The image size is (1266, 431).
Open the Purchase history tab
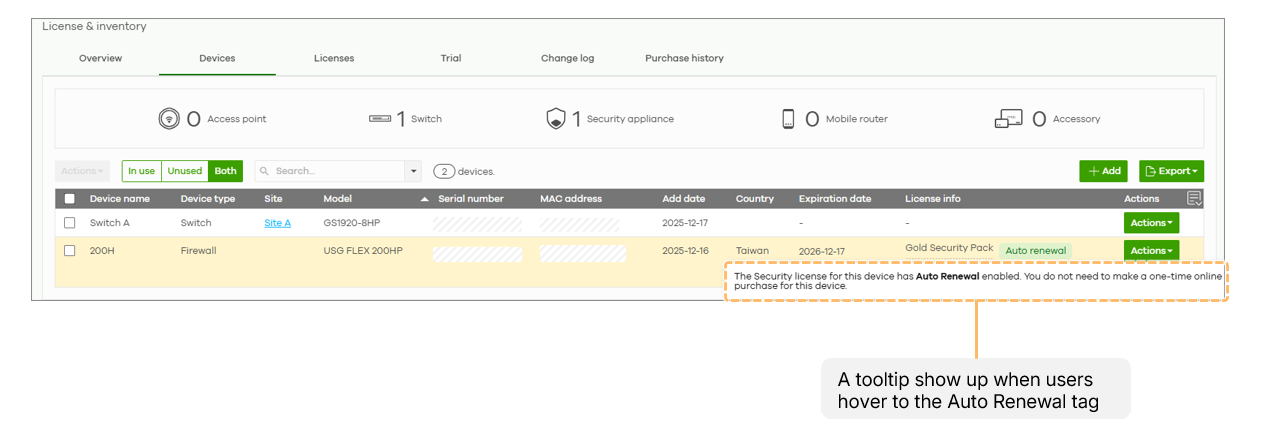[x=684, y=58]
